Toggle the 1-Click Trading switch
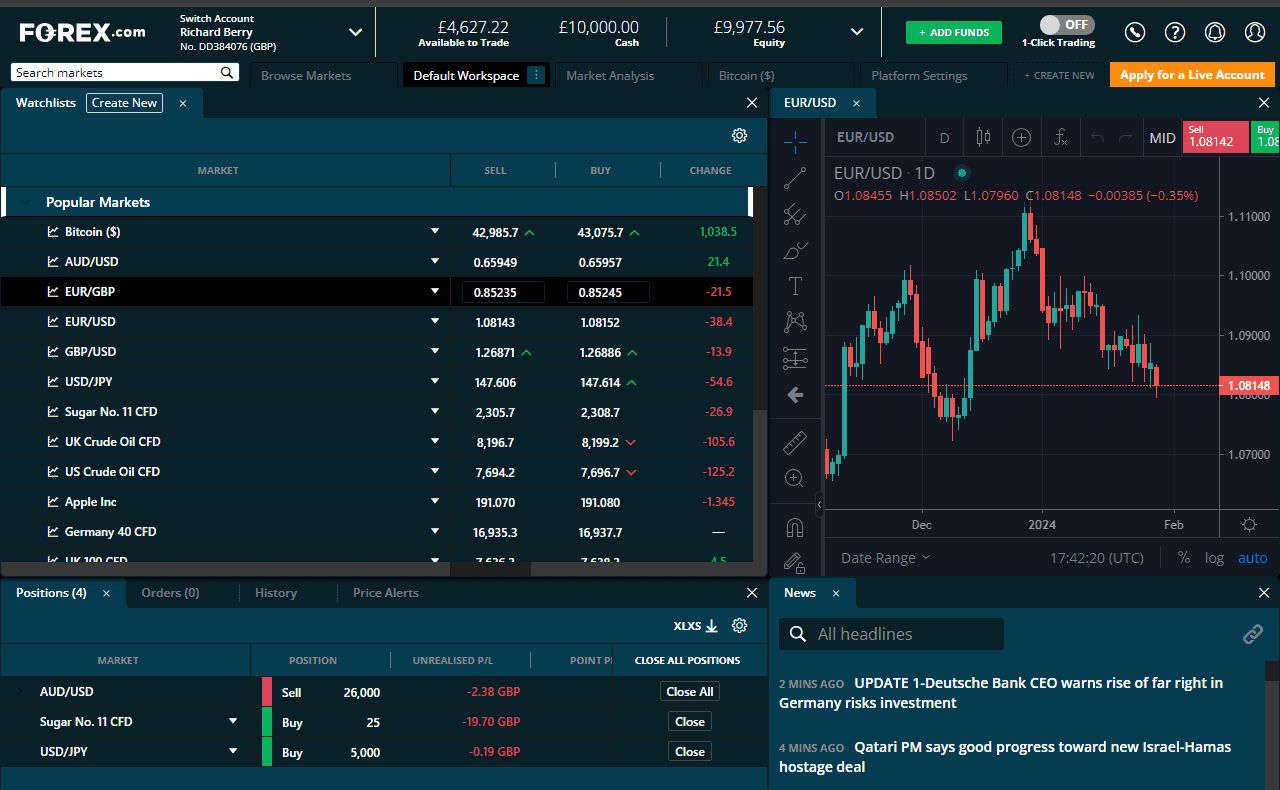Screen dimensions: 1280x790 click(1066, 24)
